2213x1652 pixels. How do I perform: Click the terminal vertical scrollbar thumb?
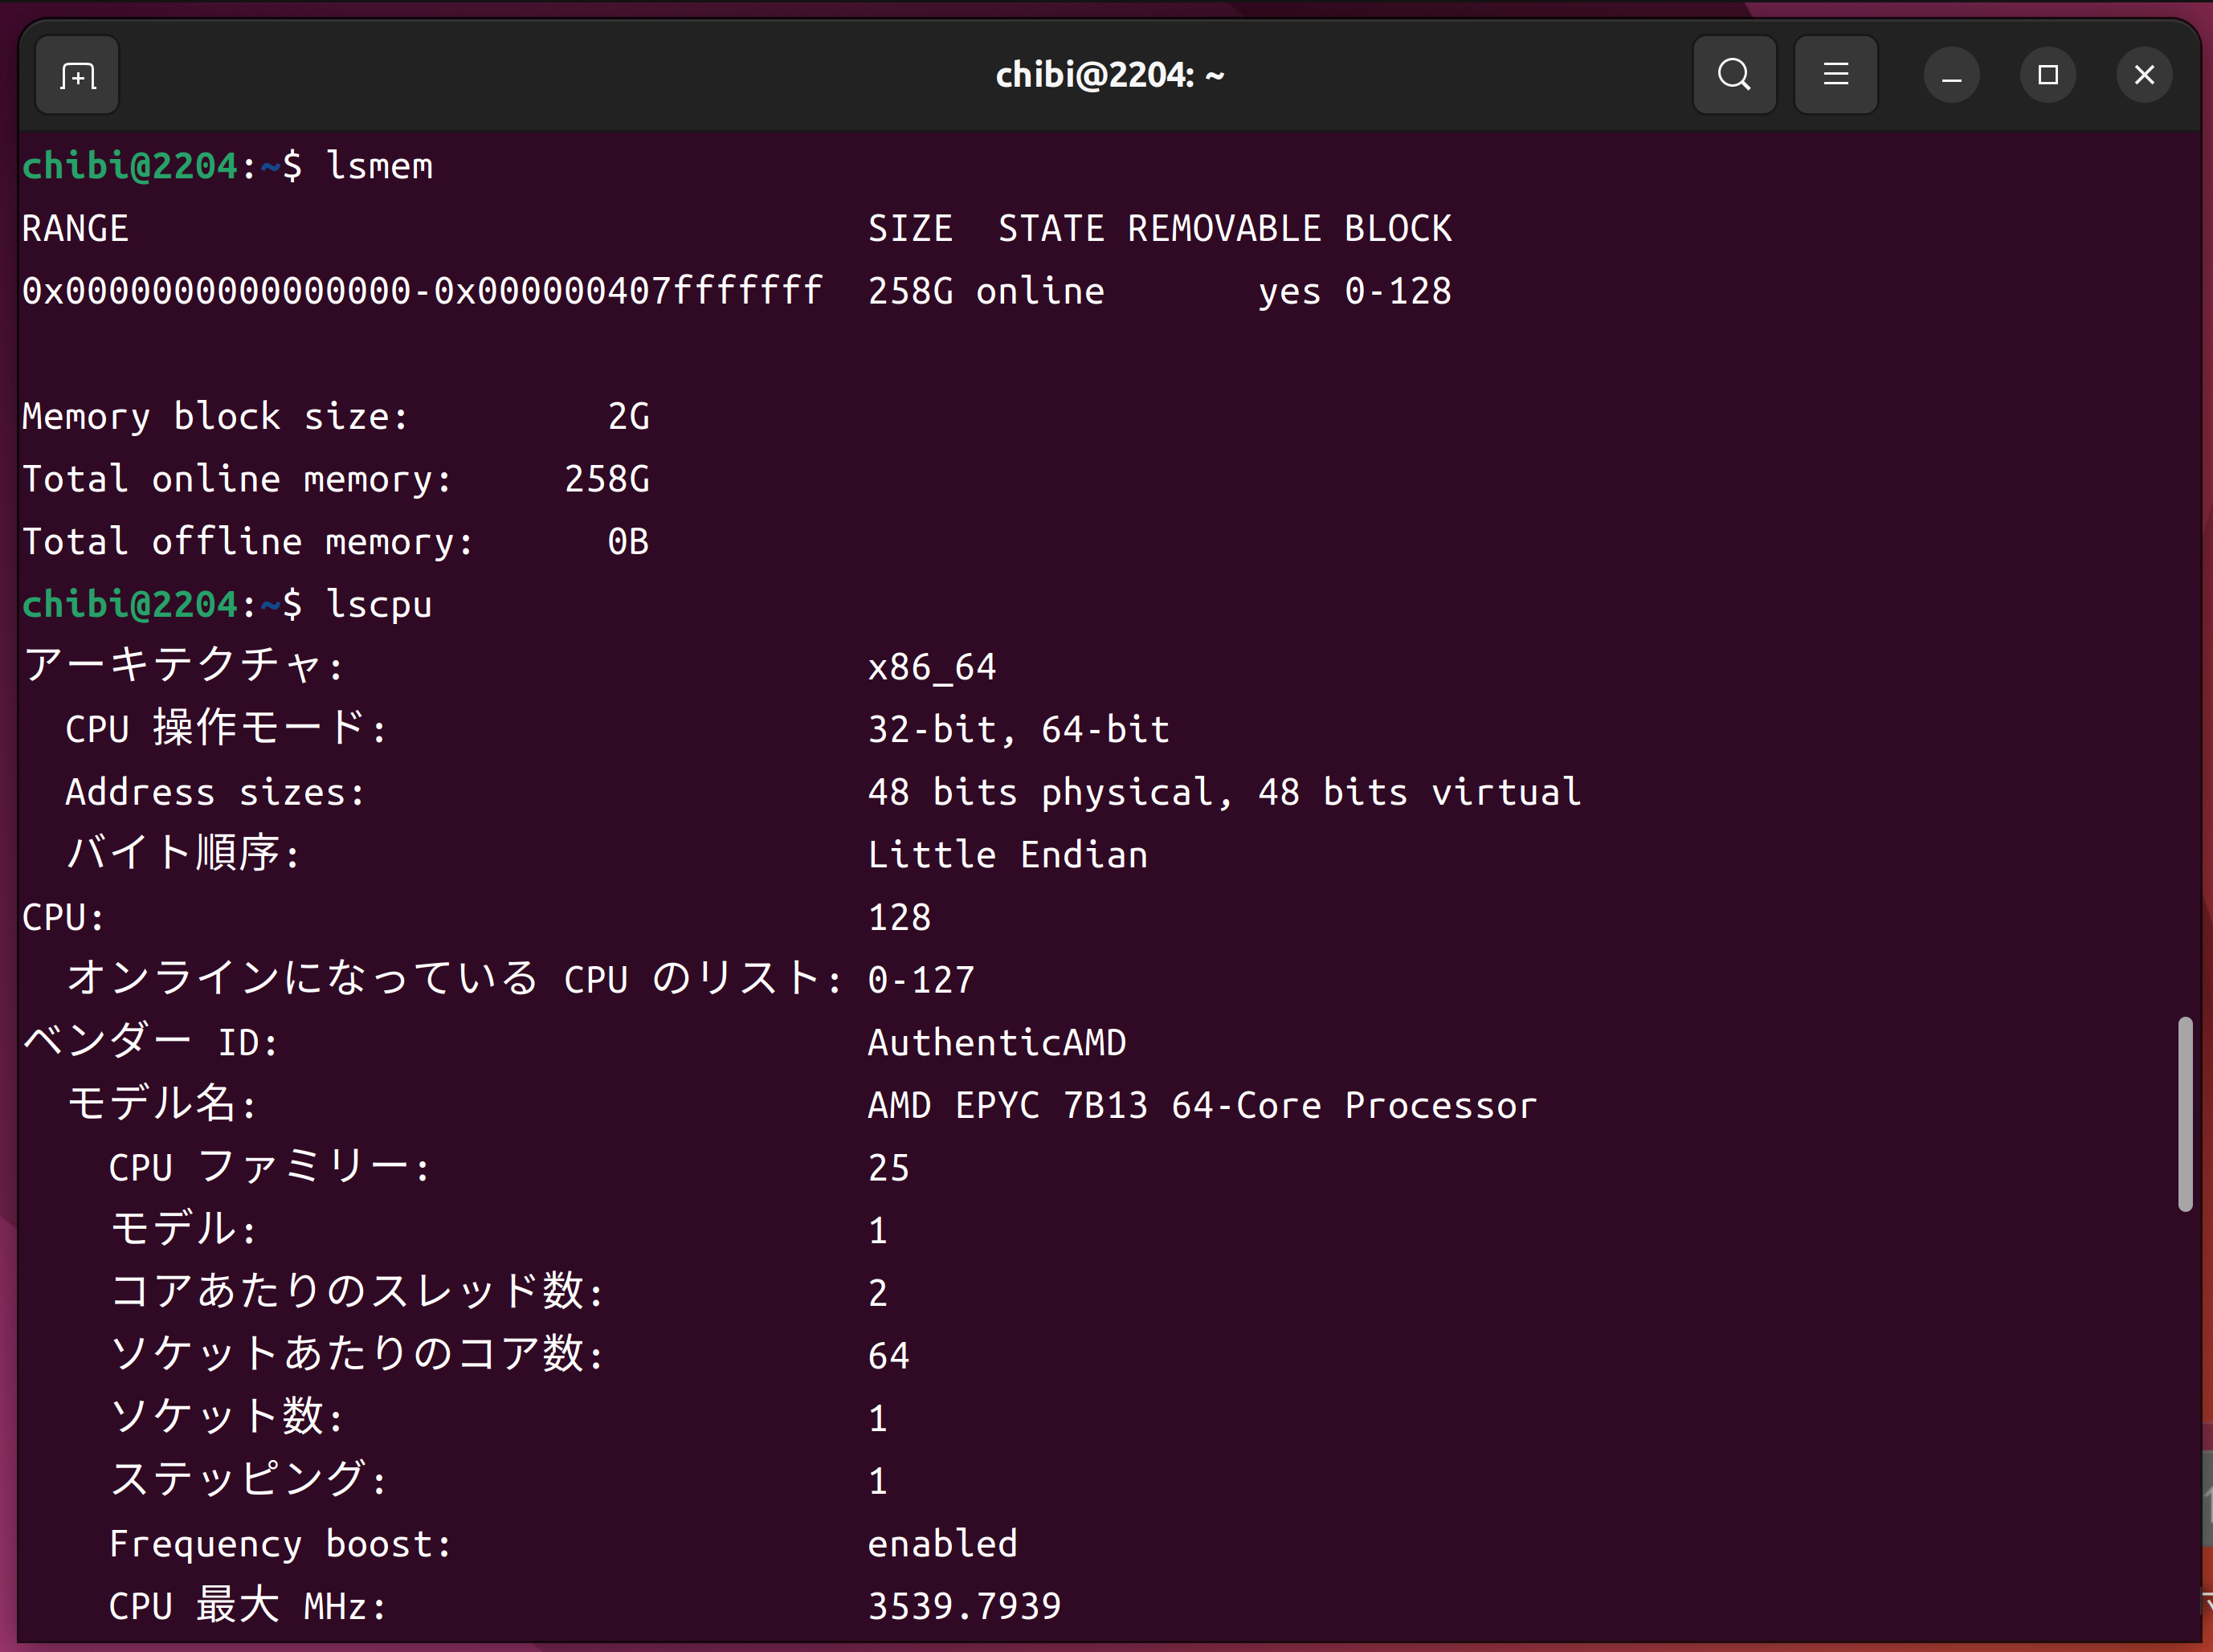pos(2185,1113)
